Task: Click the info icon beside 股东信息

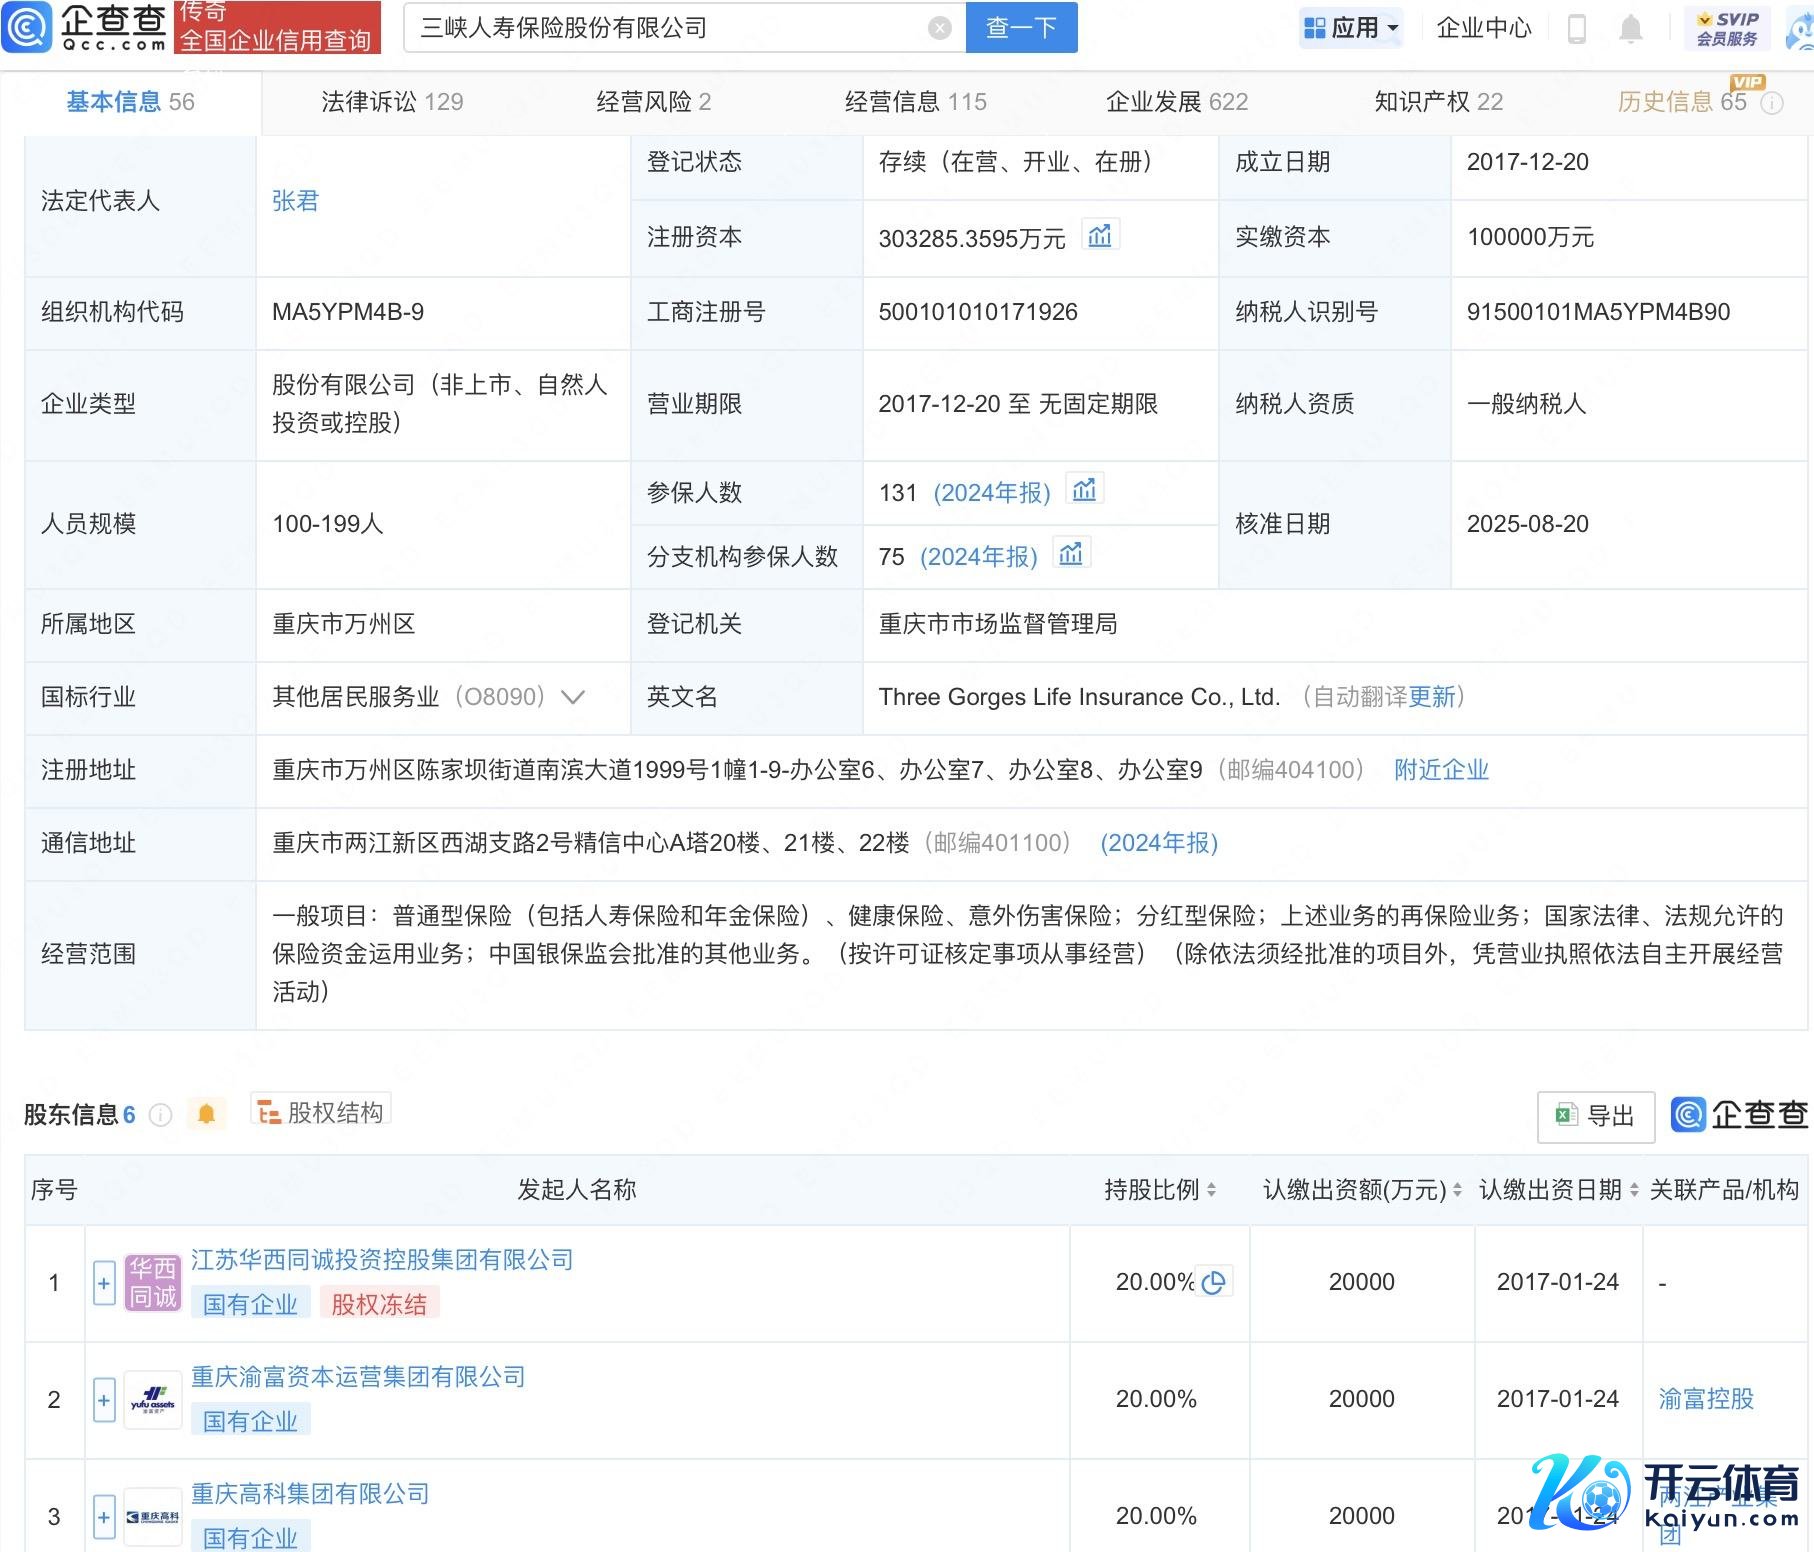Action: (160, 1115)
